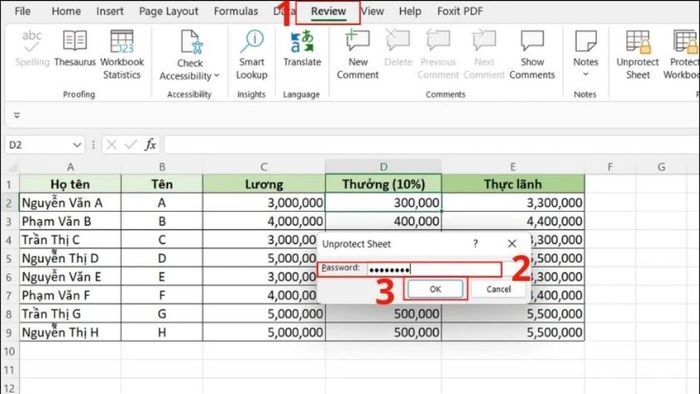Image resolution: width=700 pixels, height=394 pixels.
Task: Click the Password input field
Action: pyautogui.click(x=433, y=269)
